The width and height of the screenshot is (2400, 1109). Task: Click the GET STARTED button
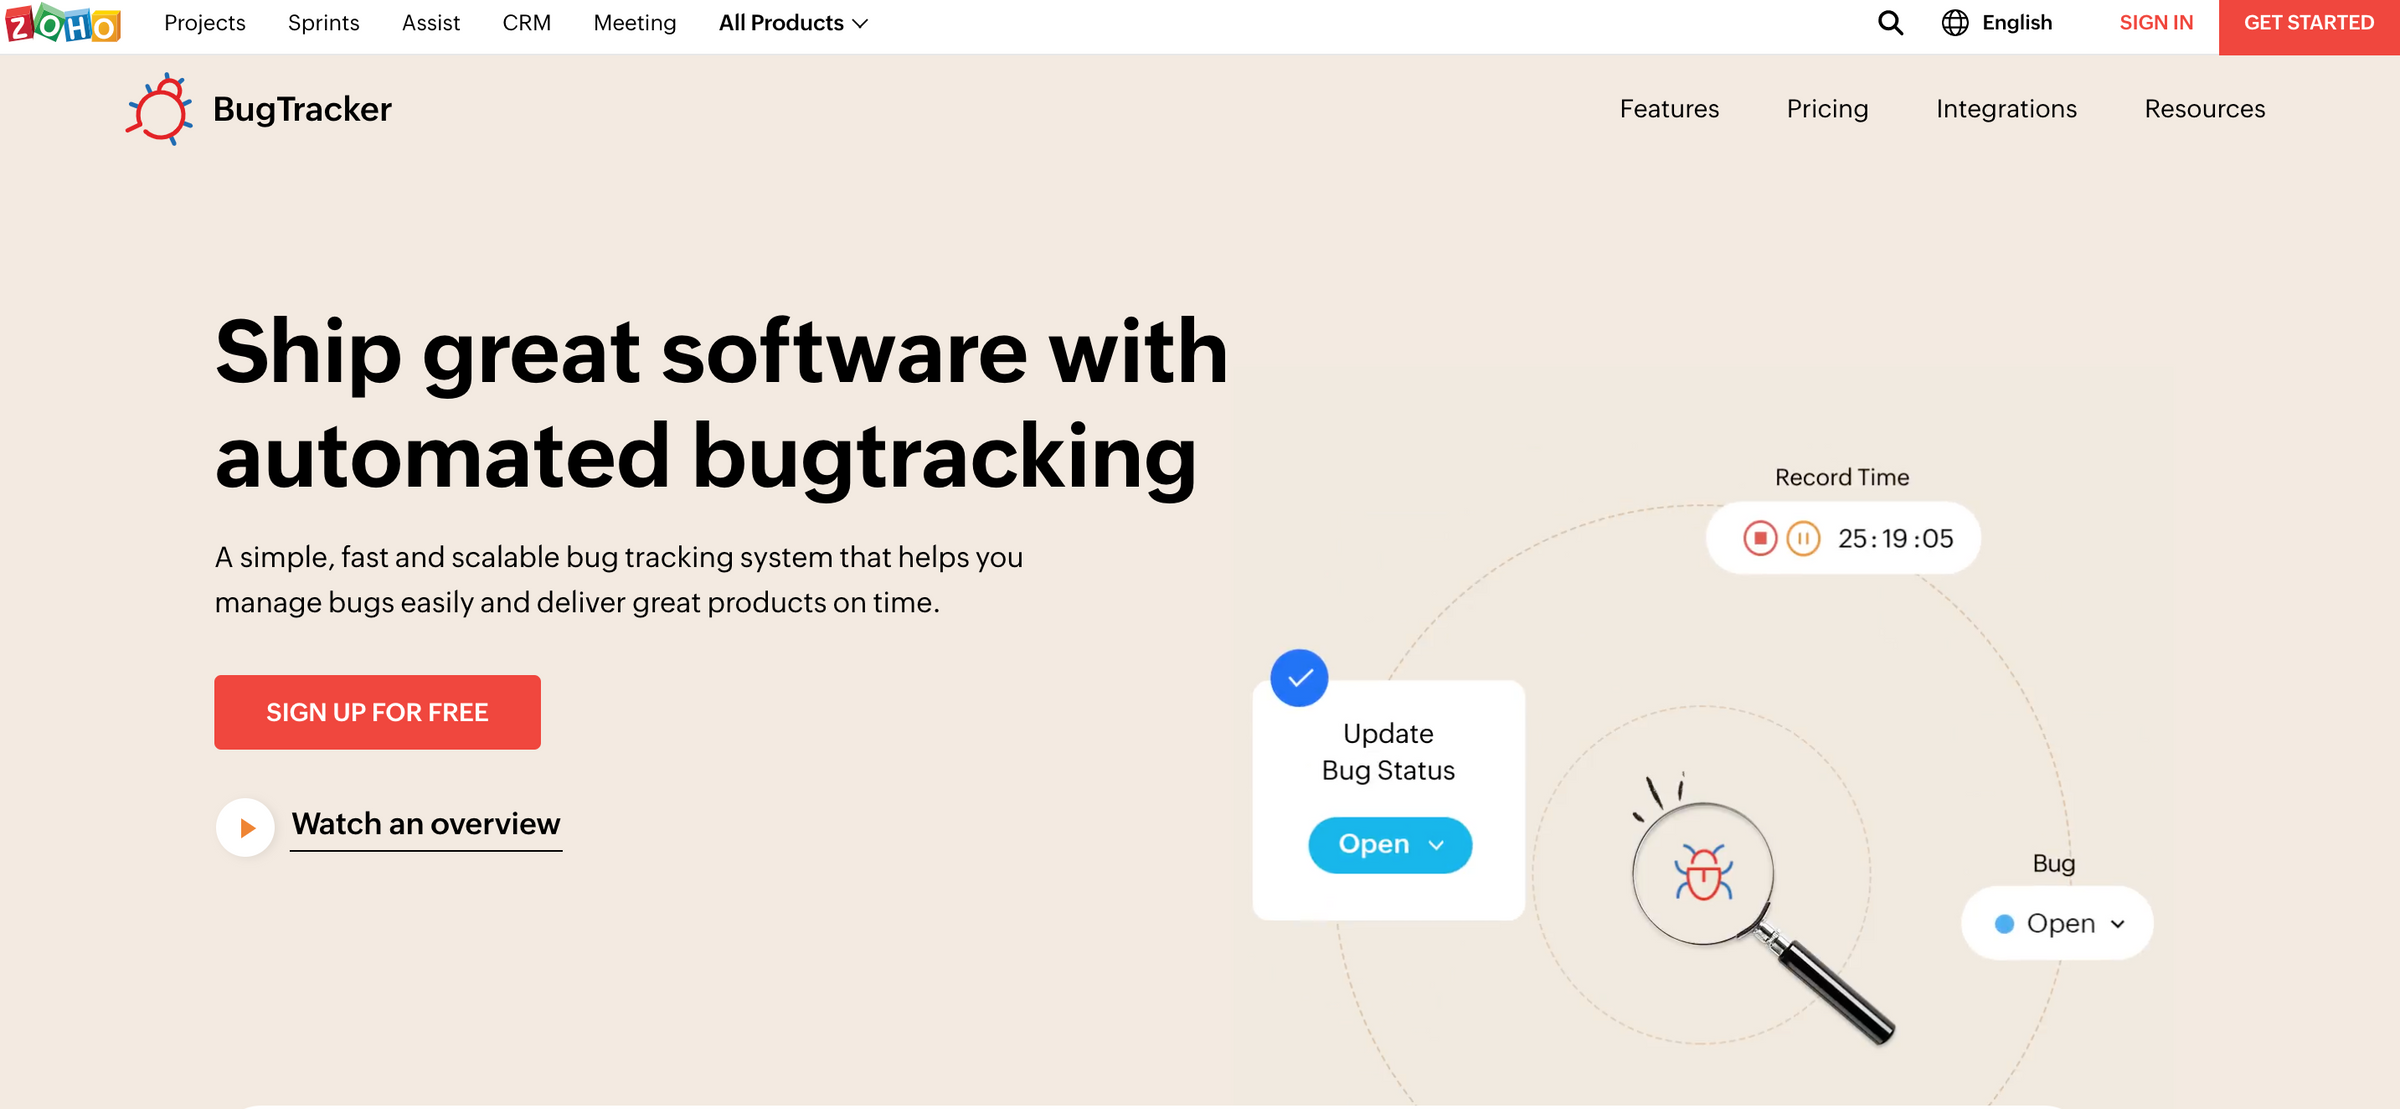(x=2309, y=27)
